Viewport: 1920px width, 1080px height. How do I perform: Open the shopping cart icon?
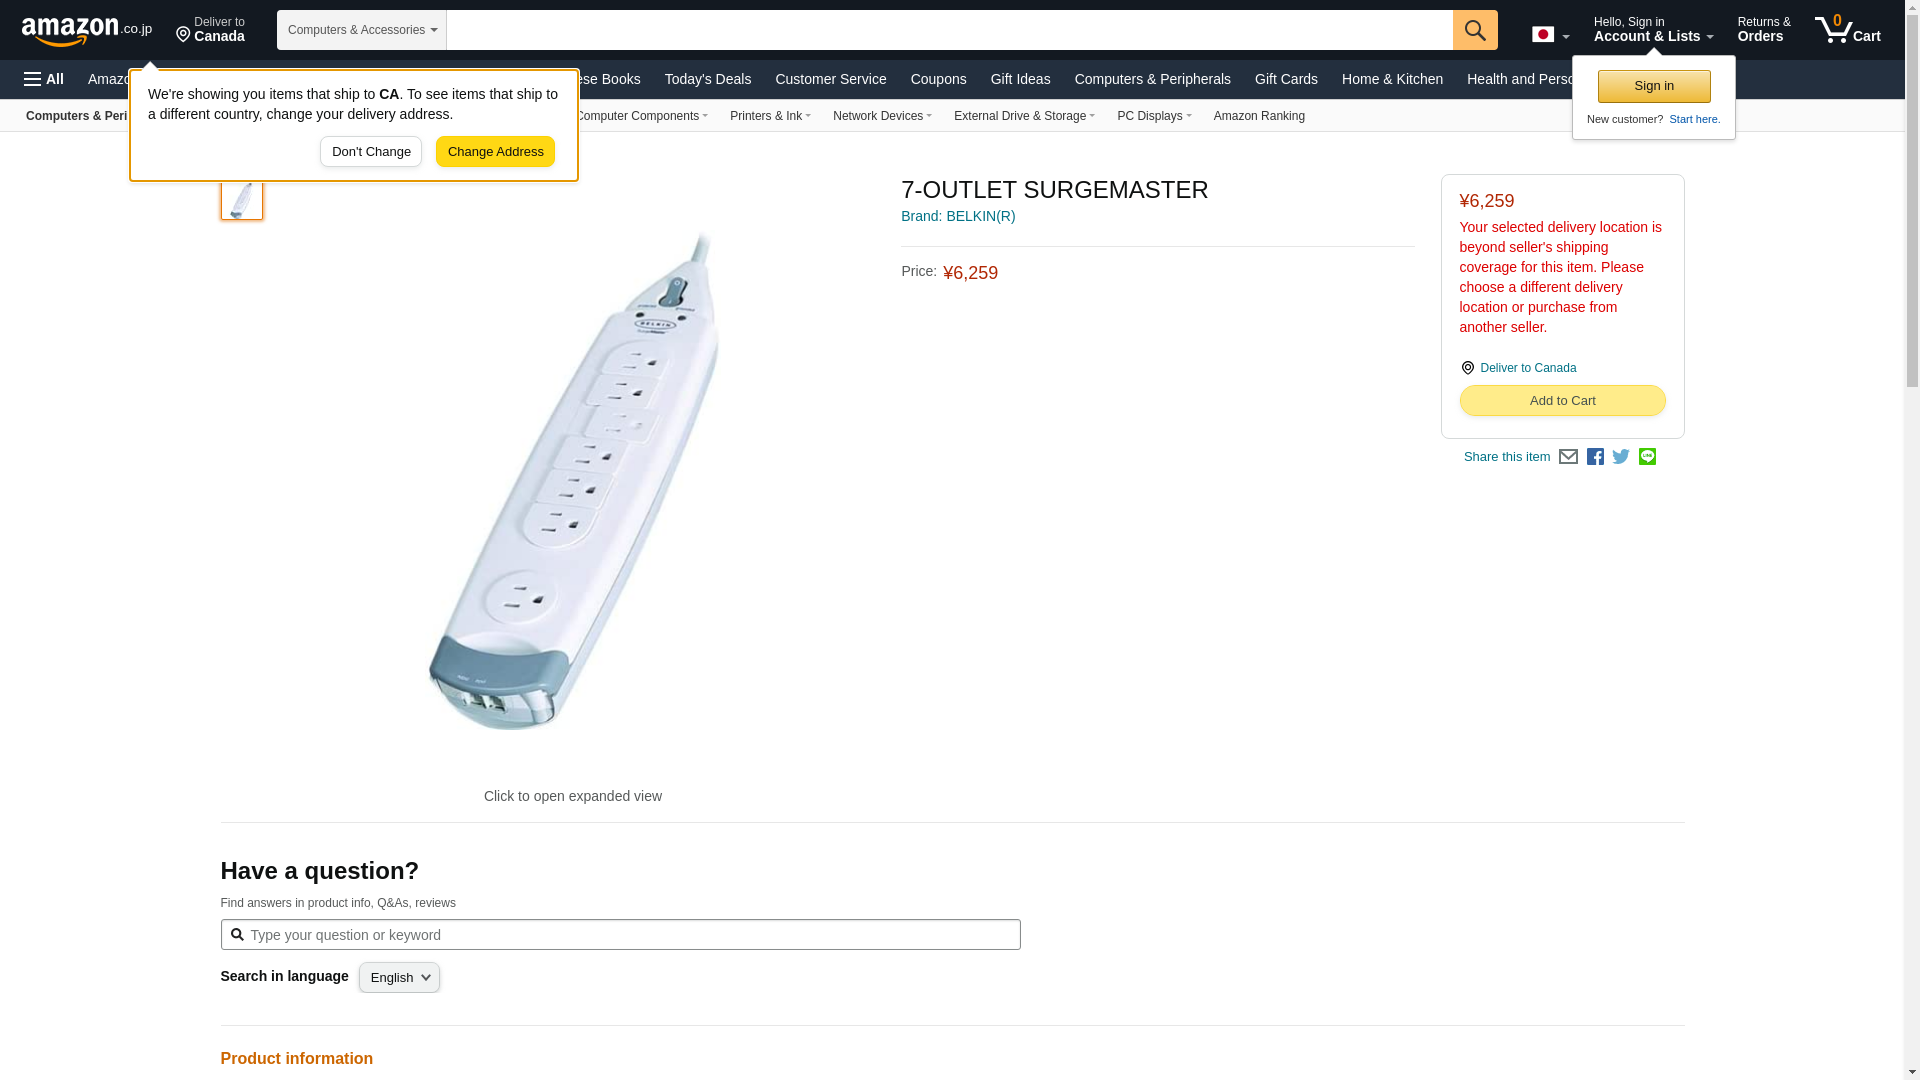(1848, 30)
